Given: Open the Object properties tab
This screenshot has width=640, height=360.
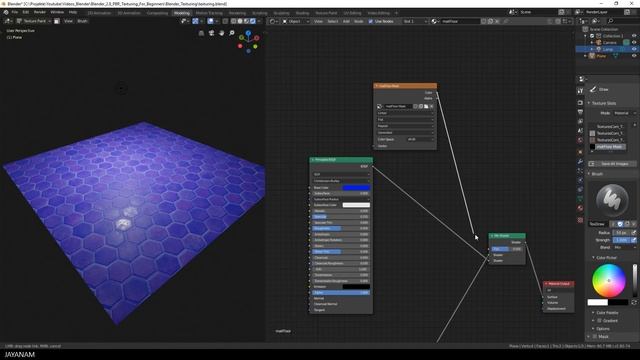Looking at the screenshot, I should 580,152.
